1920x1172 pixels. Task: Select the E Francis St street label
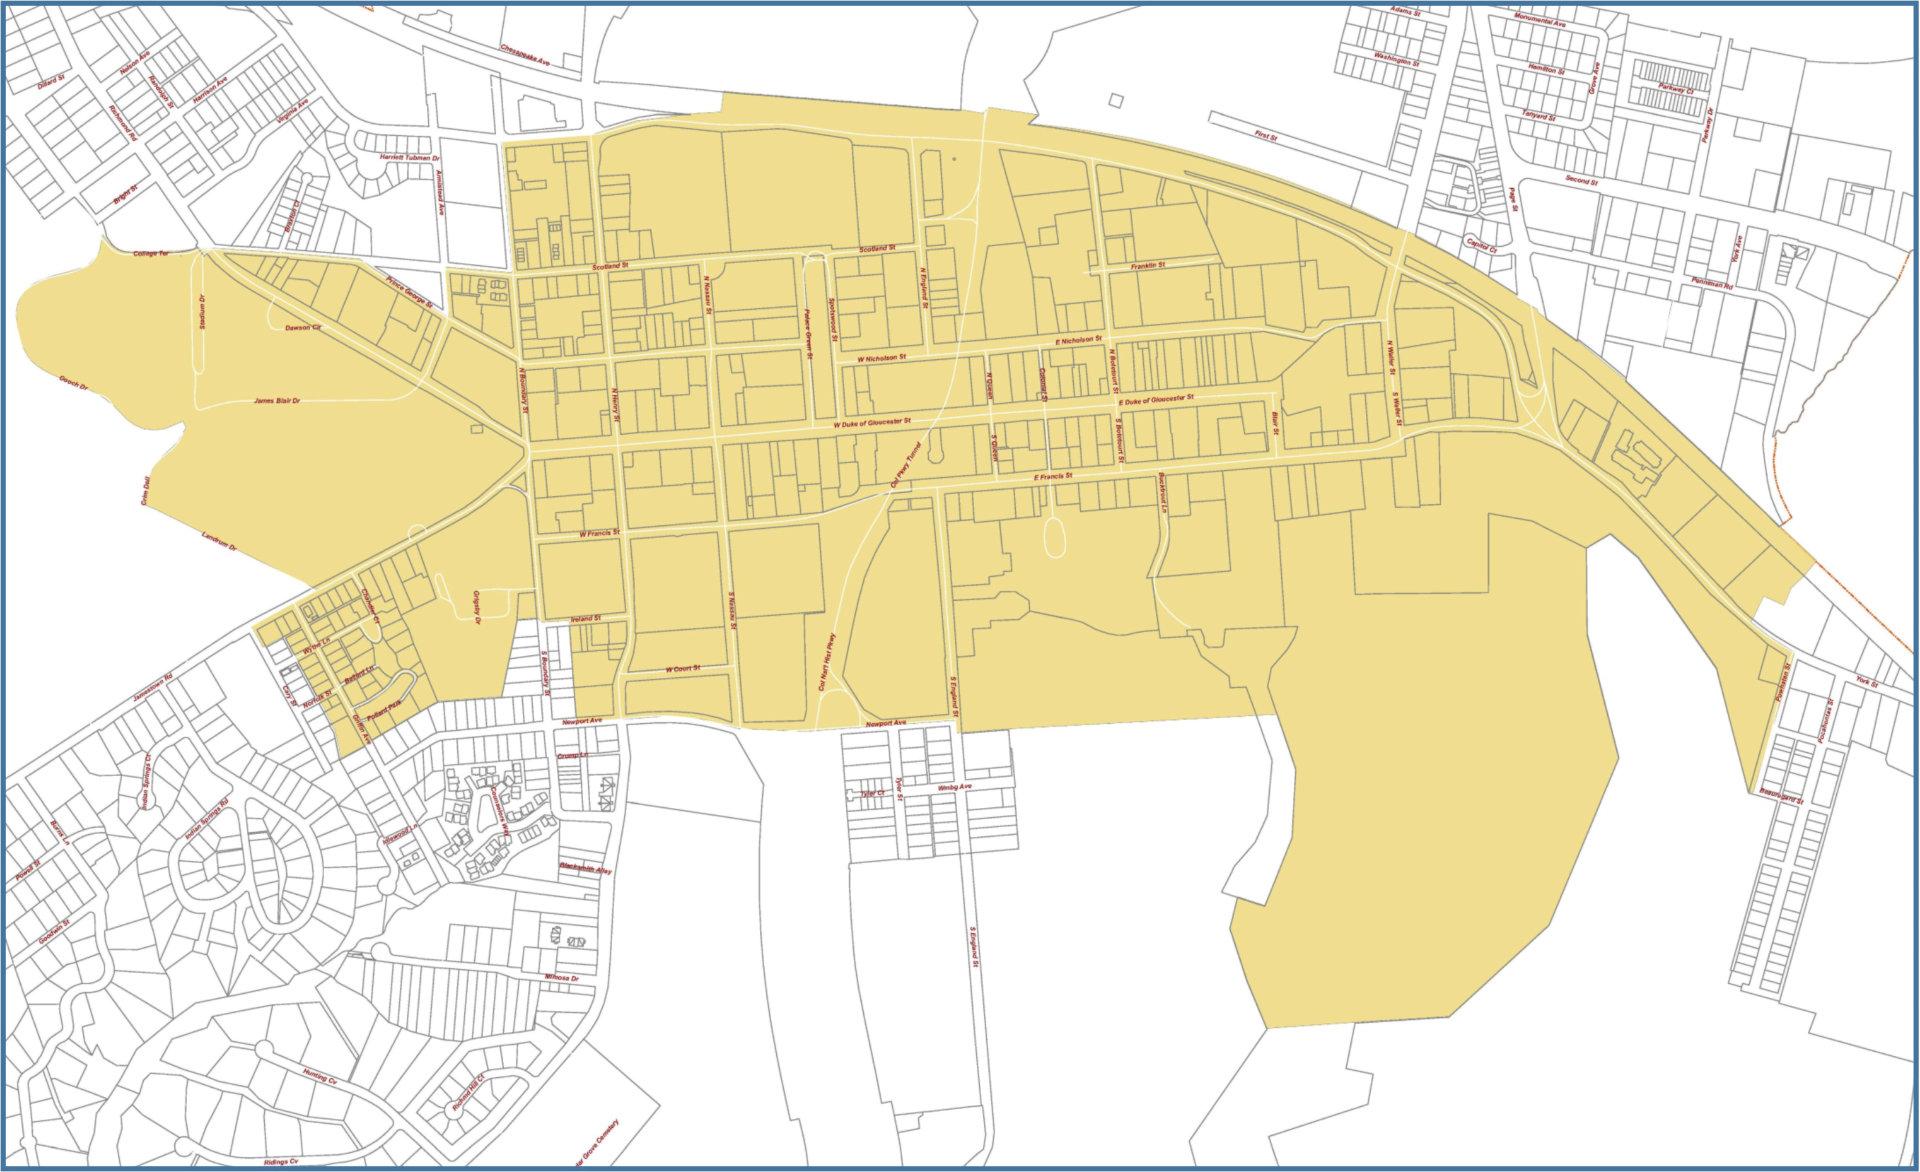pyautogui.click(x=1053, y=478)
